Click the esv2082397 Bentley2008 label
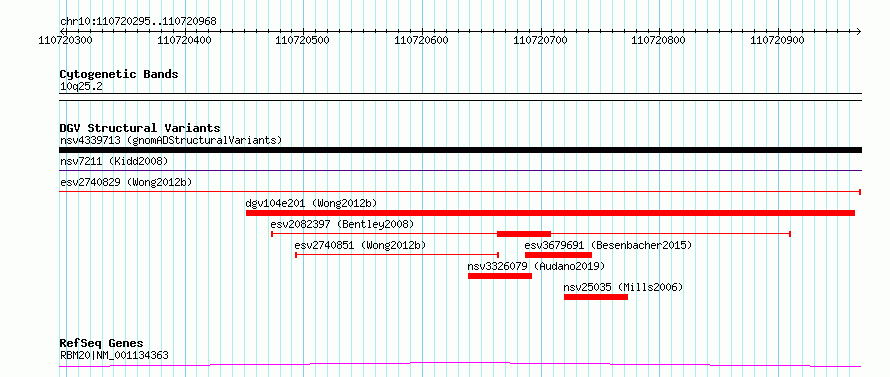Image resolution: width=890 pixels, height=377 pixels. coord(342,224)
